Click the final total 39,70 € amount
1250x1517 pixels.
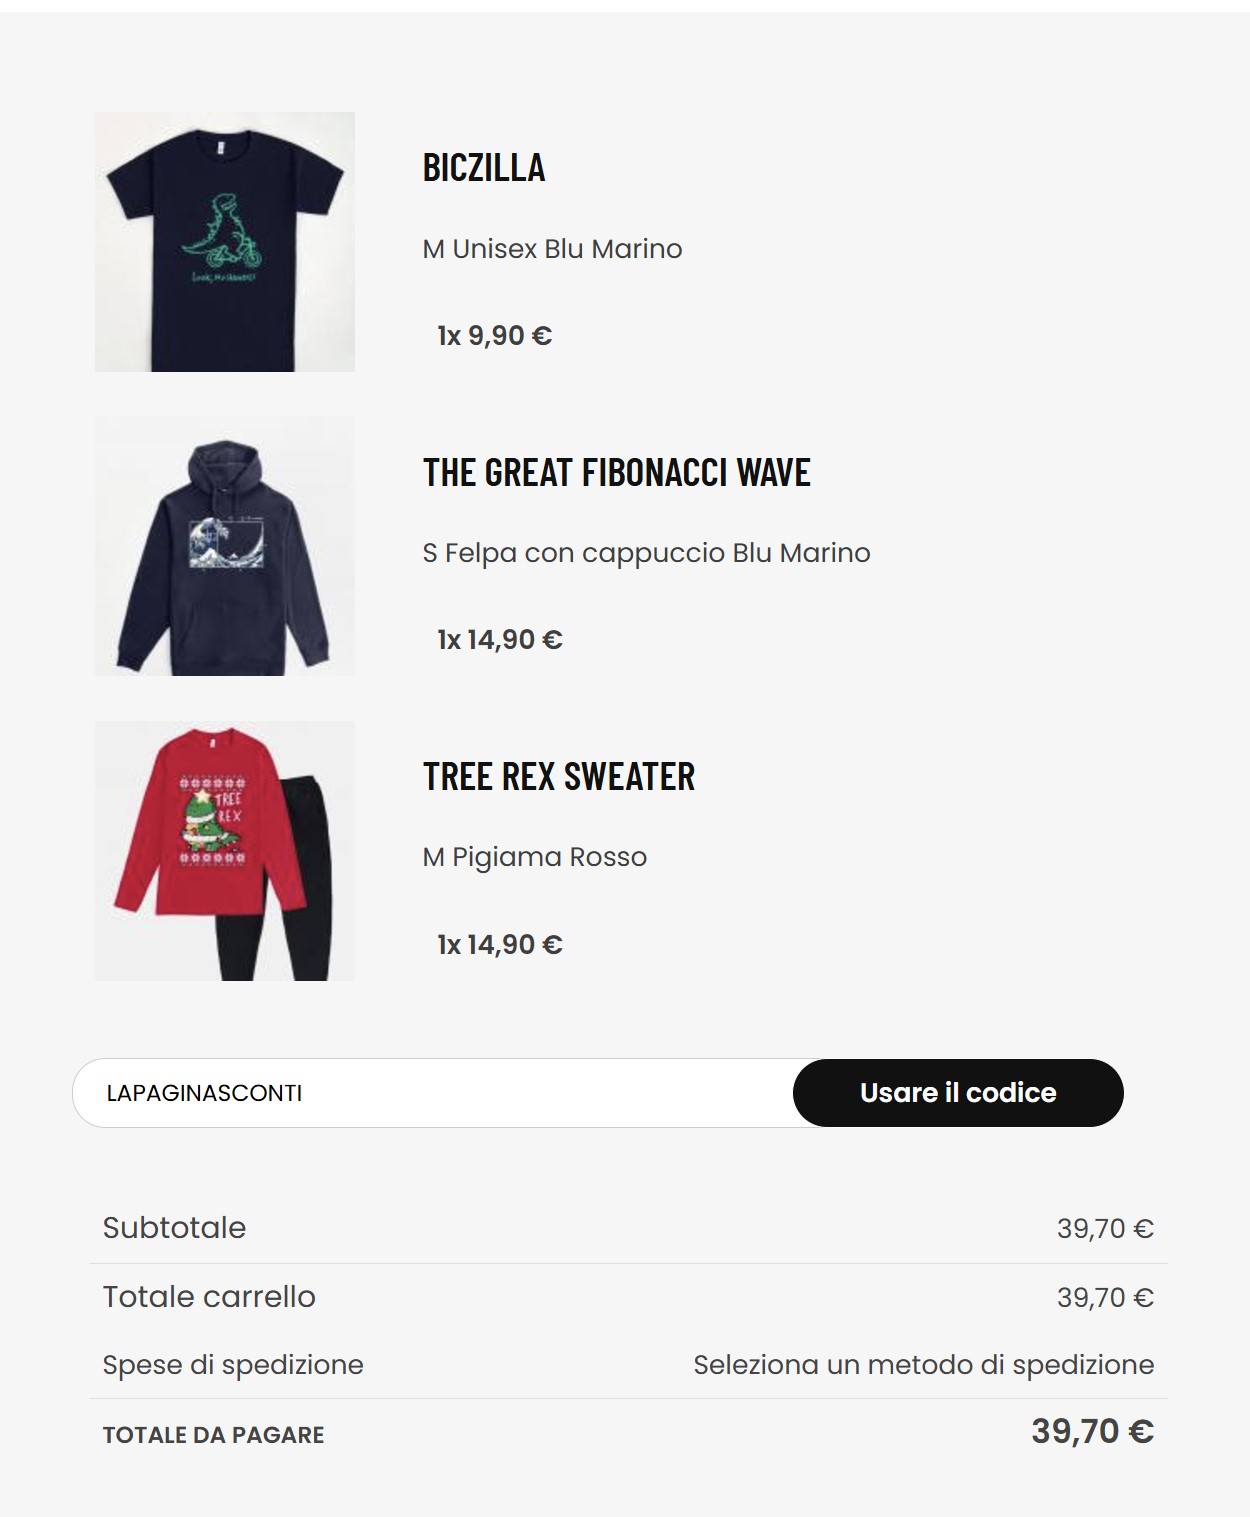coord(1092,1431)
